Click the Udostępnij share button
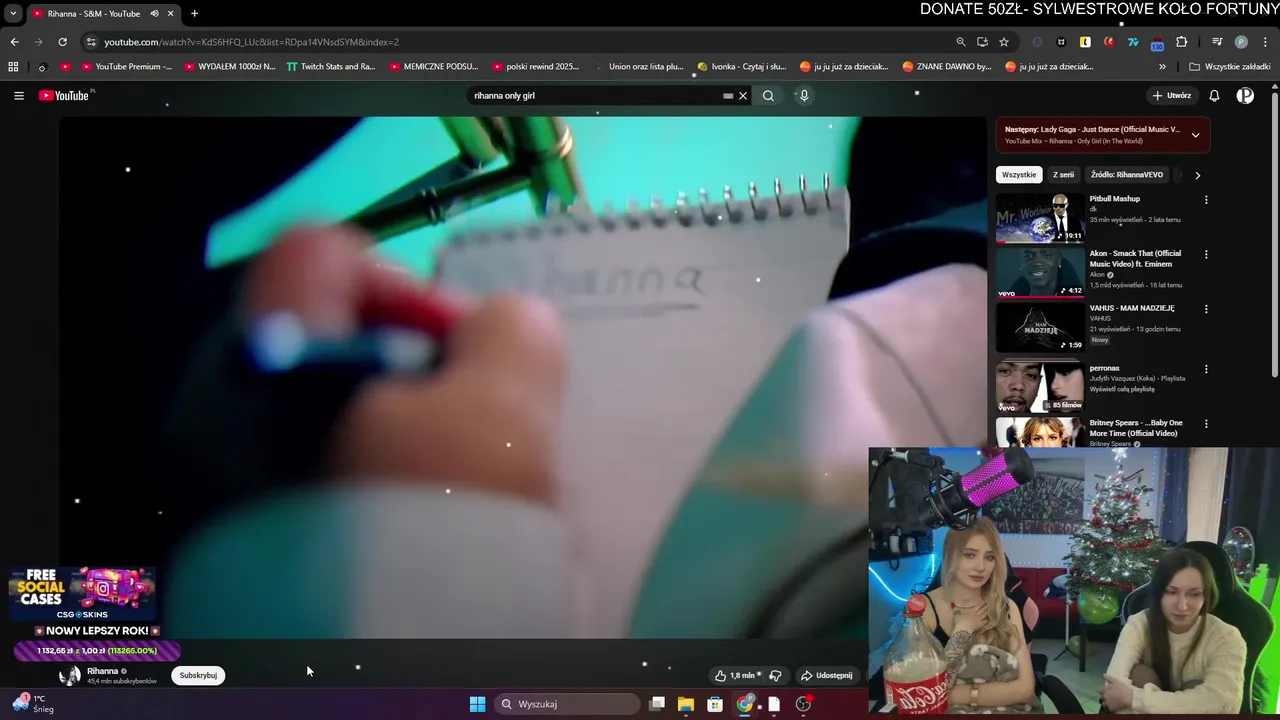1280x720 pixels. tap(827, 676)
